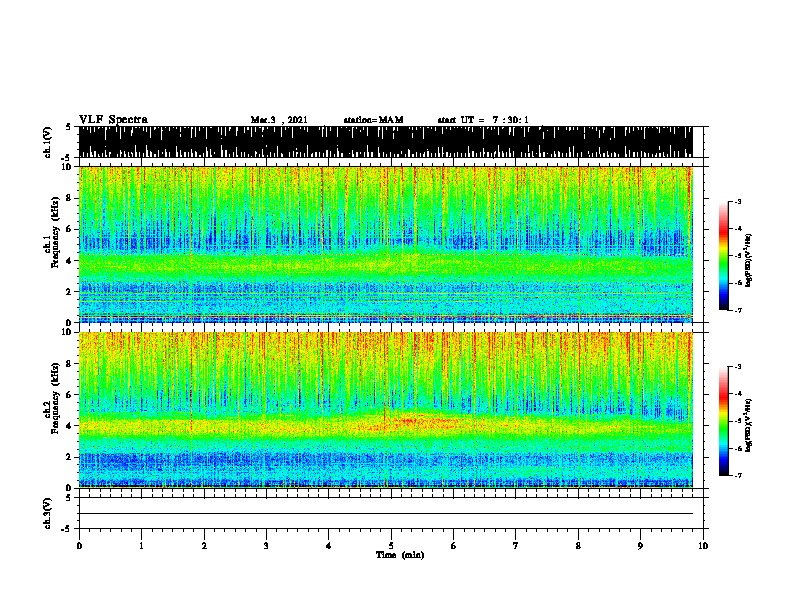792x612 pixels.
Task: Click the ch.2 color scale bar
Action: pyautogui.click(x=724, y=421)
